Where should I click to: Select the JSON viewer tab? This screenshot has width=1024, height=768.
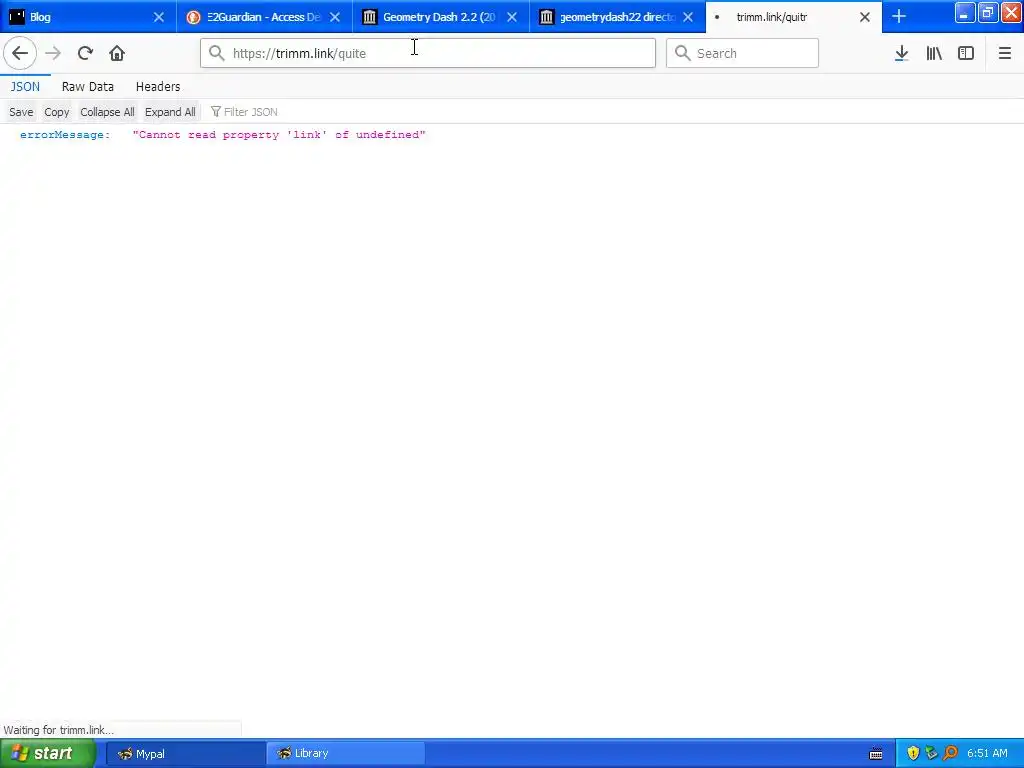tap(25, 86)
